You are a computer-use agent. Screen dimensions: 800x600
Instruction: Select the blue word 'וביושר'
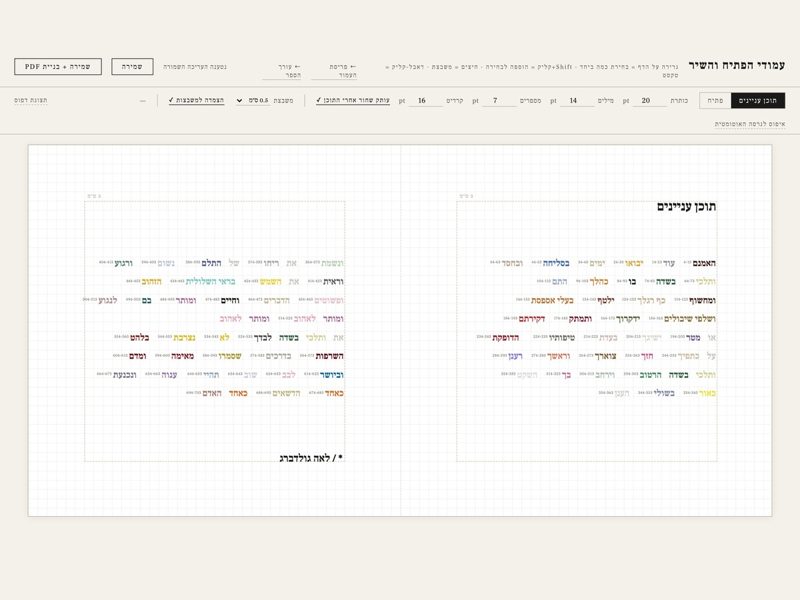pos(332,375)
